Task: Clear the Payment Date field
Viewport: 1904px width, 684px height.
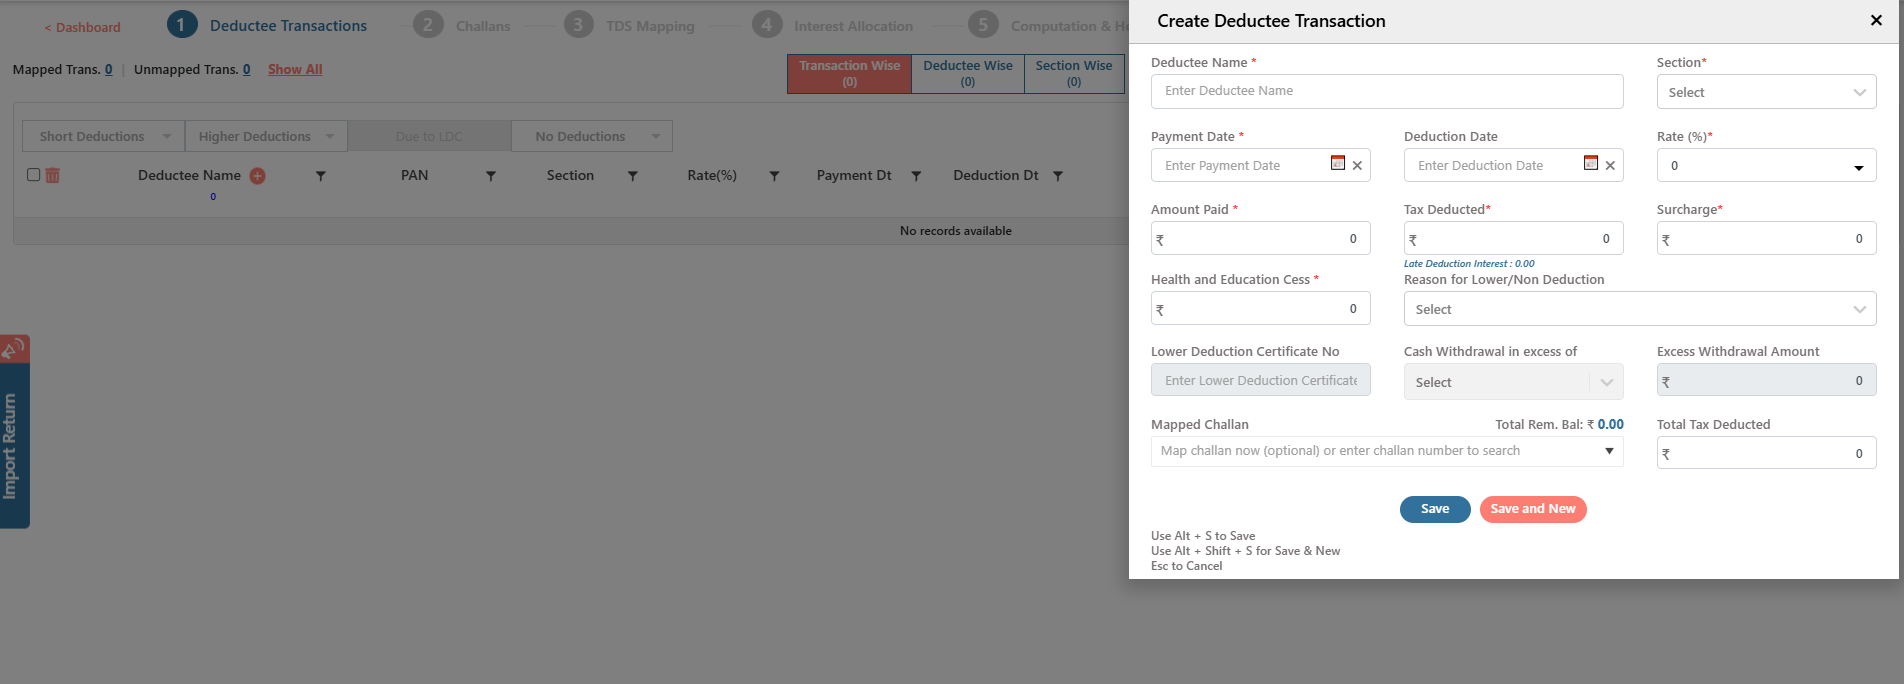Action: pyautogui.click(x=1357, y=166)
